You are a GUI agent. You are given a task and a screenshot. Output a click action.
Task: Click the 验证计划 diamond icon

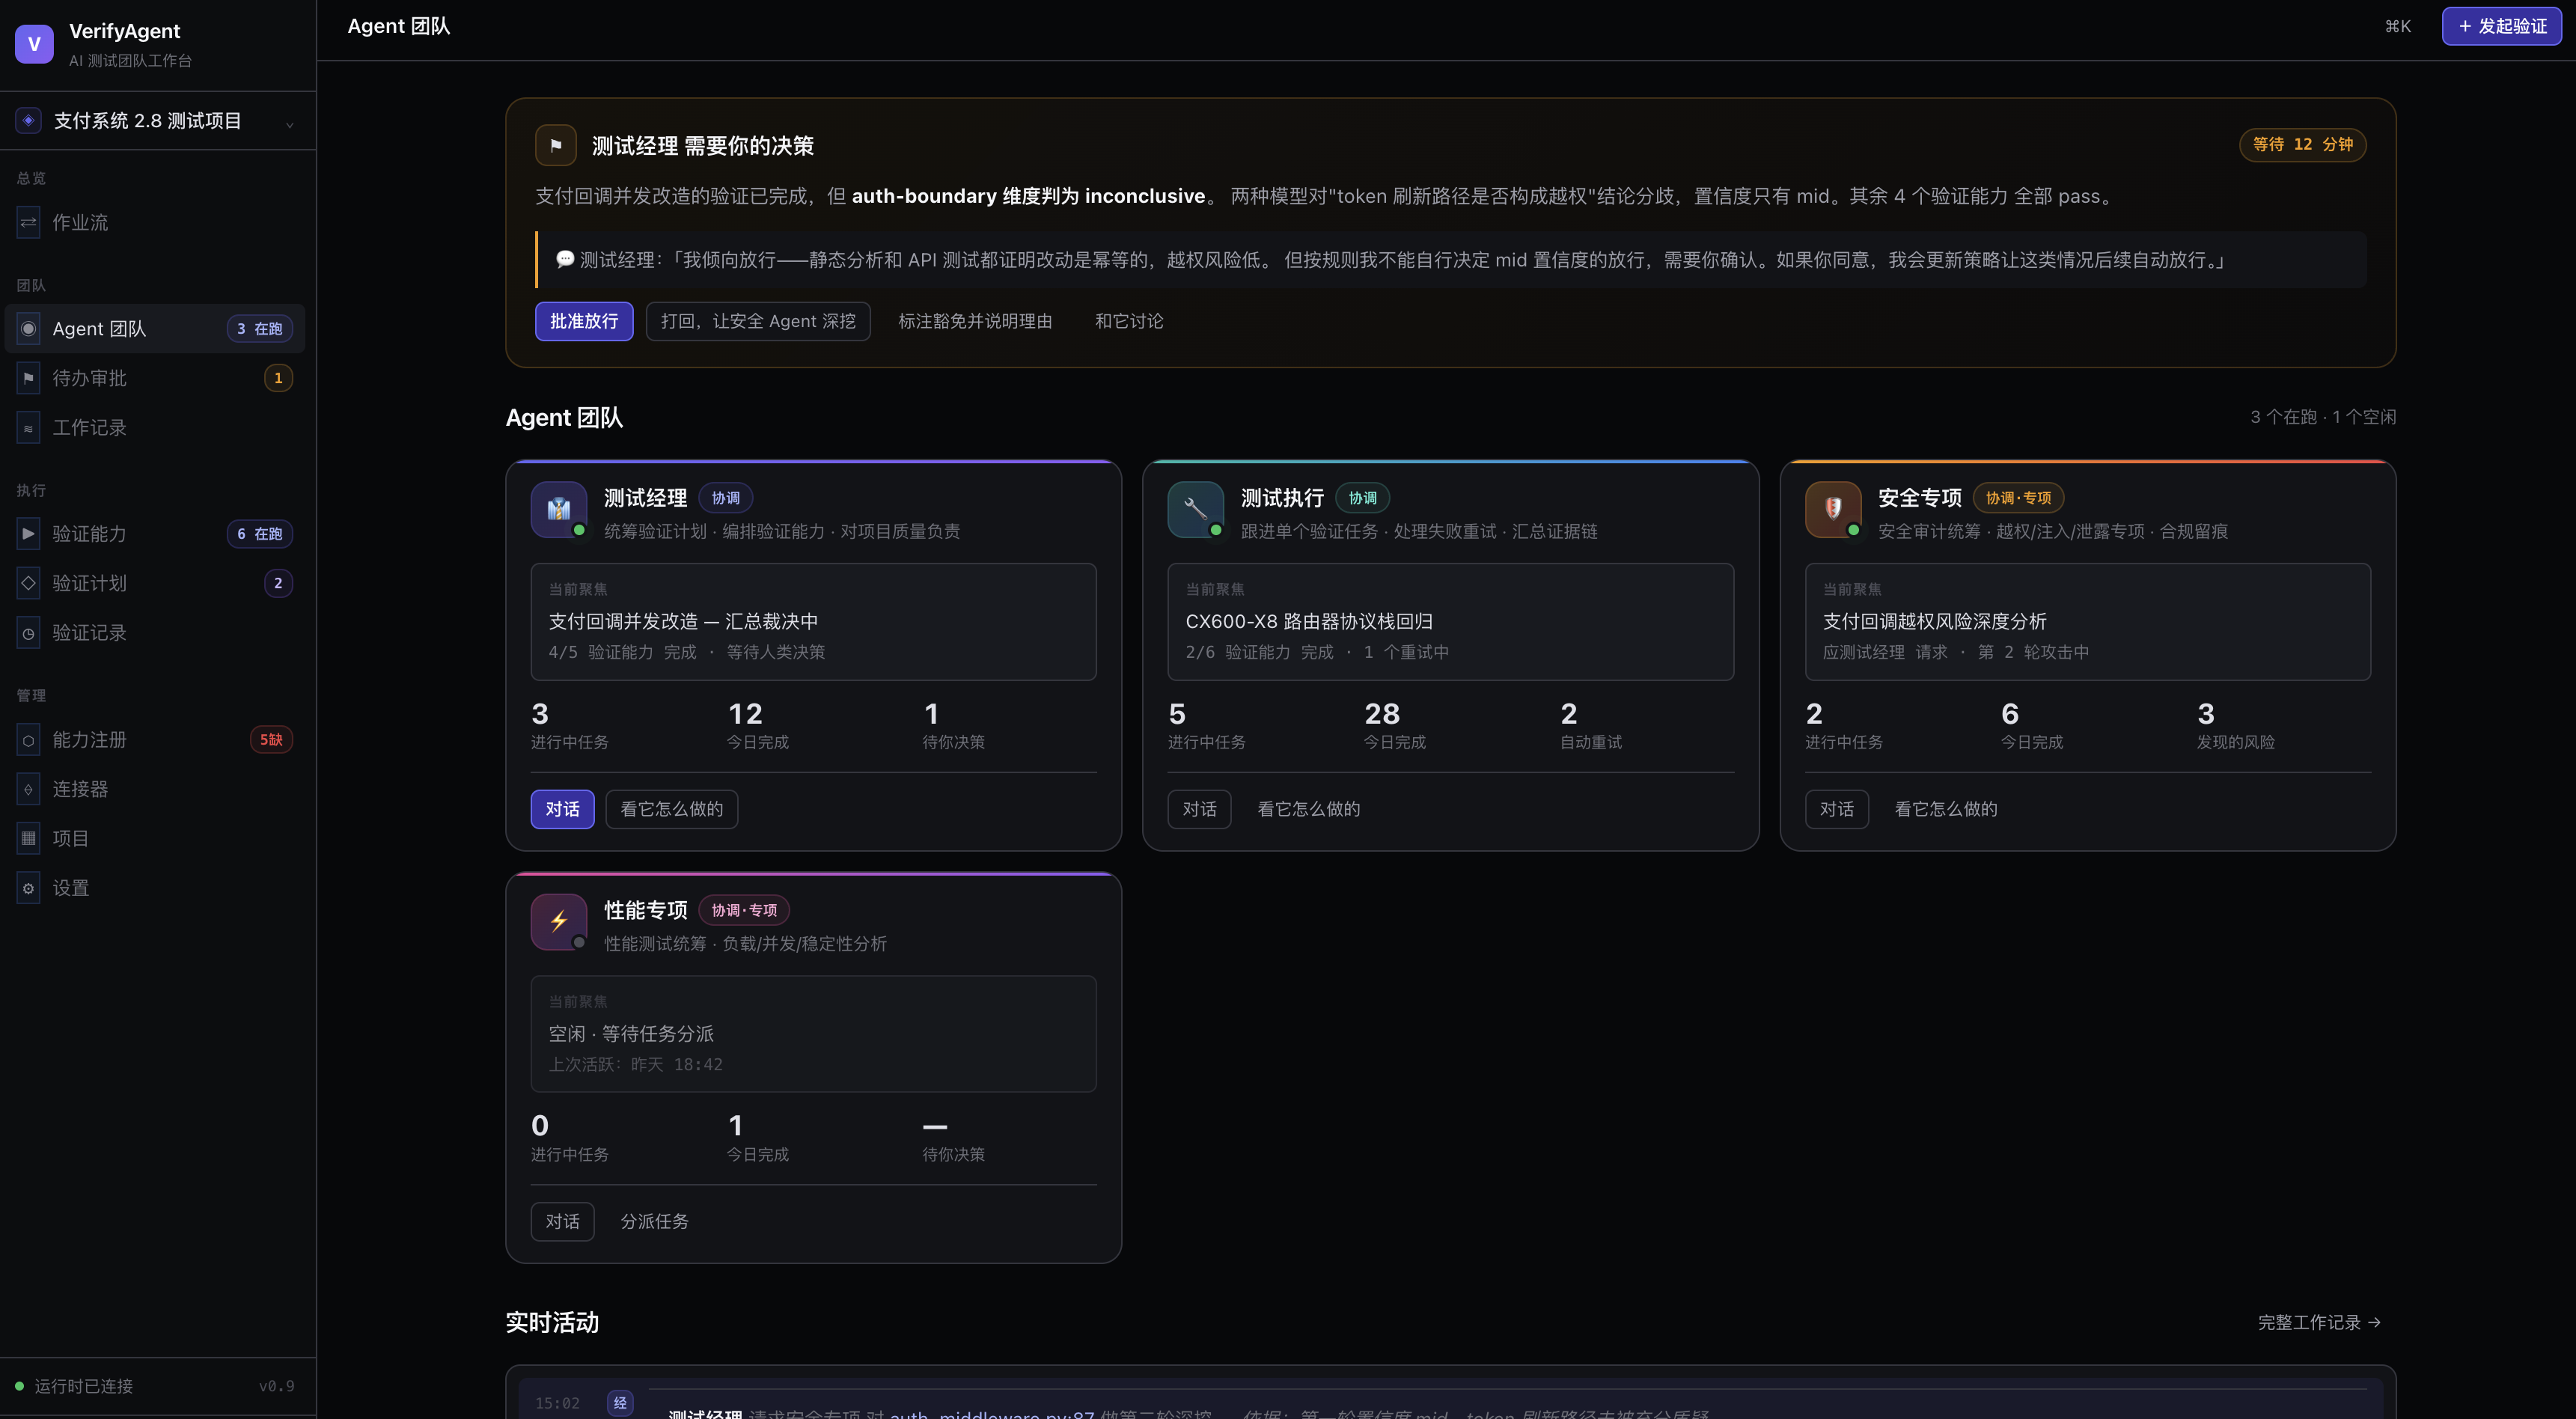pos(29,583)
